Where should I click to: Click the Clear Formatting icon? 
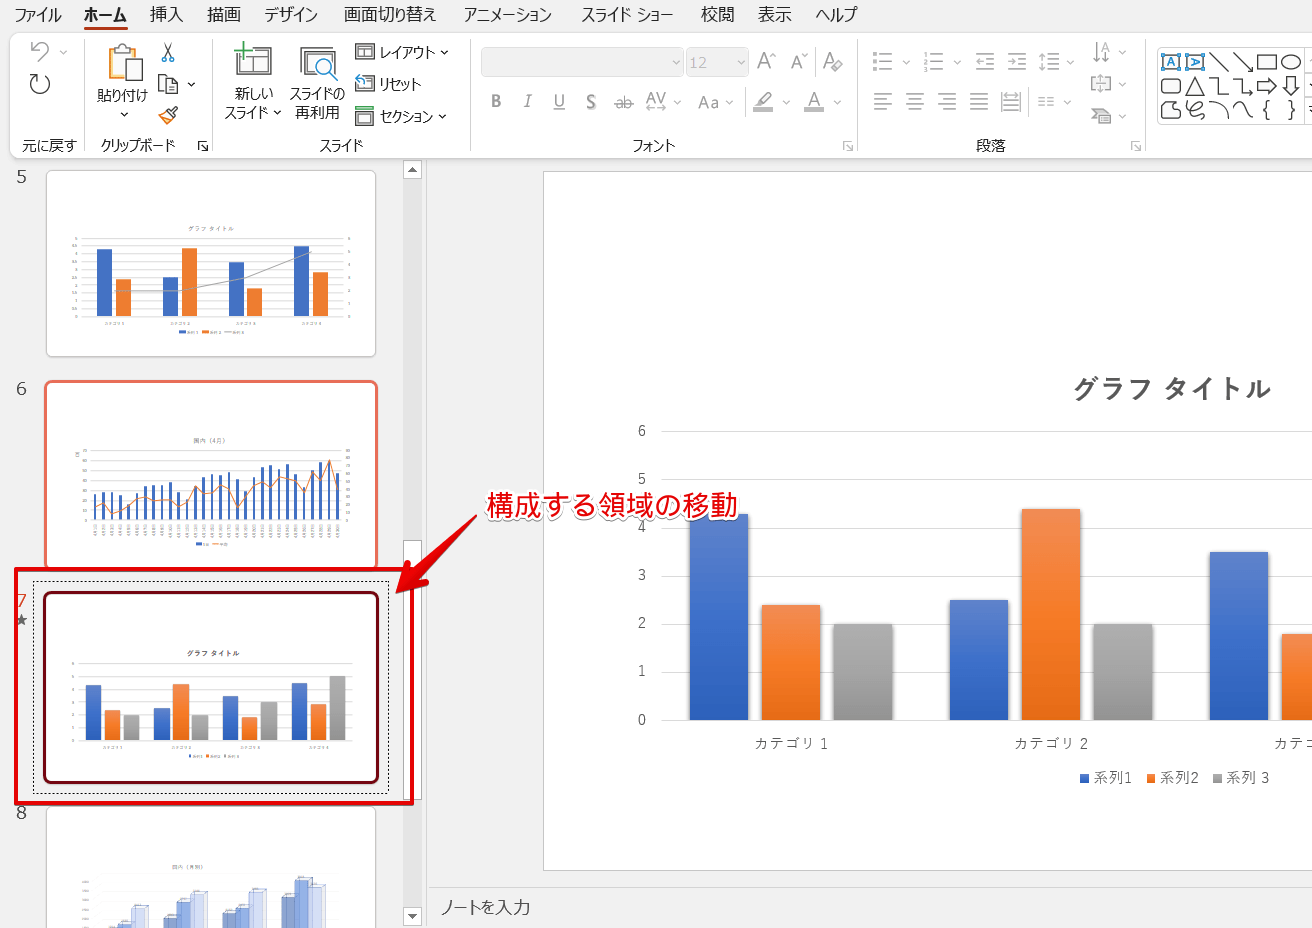tap(832, 62)
